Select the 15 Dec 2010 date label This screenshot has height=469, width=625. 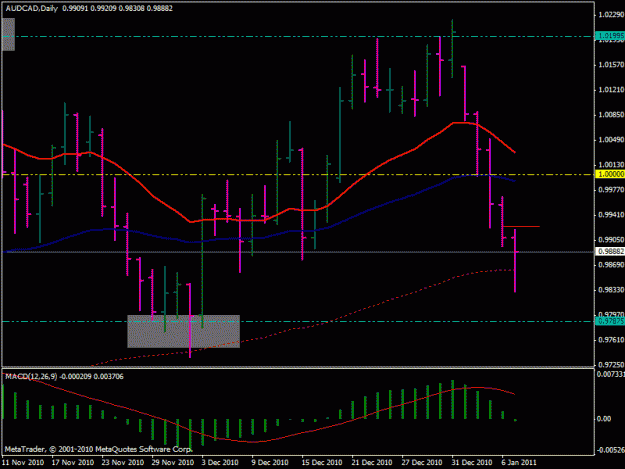point(322,463)
